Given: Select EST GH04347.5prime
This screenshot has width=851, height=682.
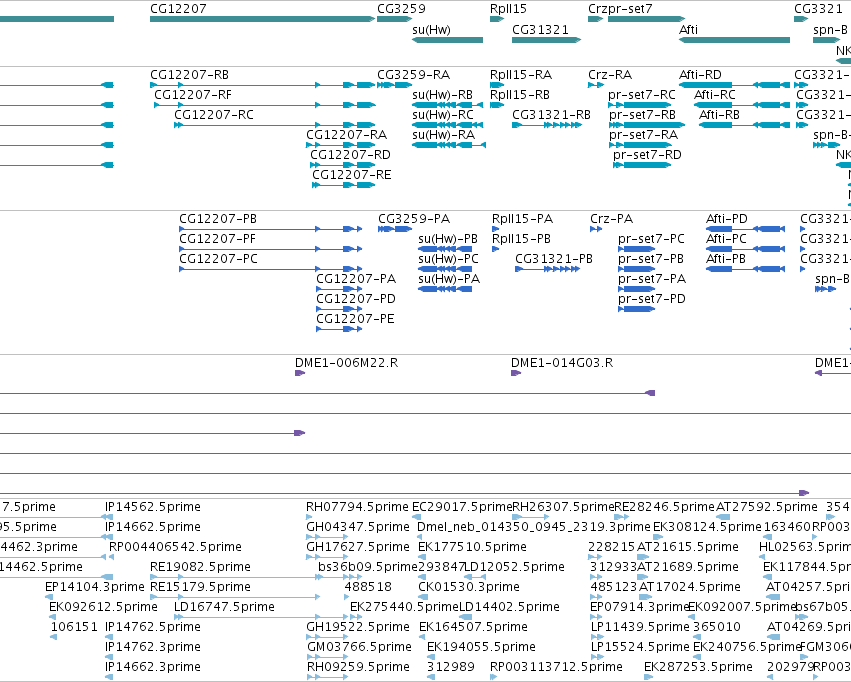Looking at the screenshot, I should click(x=327, y=538).
